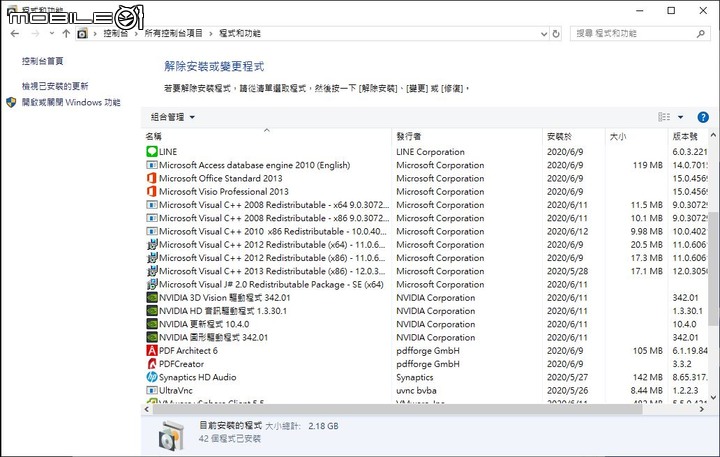Click pdfforge GmbH cell for PDFCreator
This screenshot has width=720, height=457.
[428, 364]
